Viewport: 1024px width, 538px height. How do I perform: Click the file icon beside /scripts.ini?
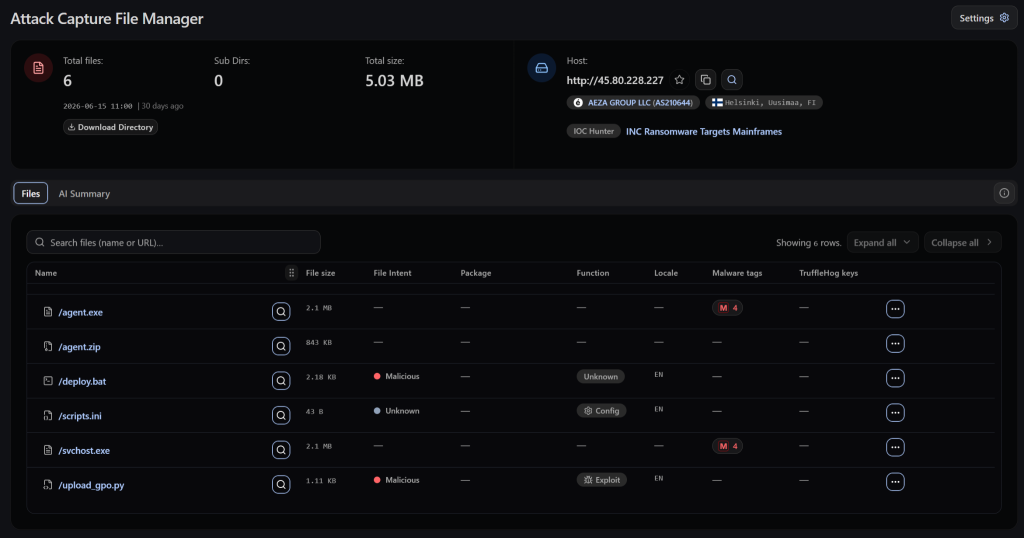[x=48, y=415]
